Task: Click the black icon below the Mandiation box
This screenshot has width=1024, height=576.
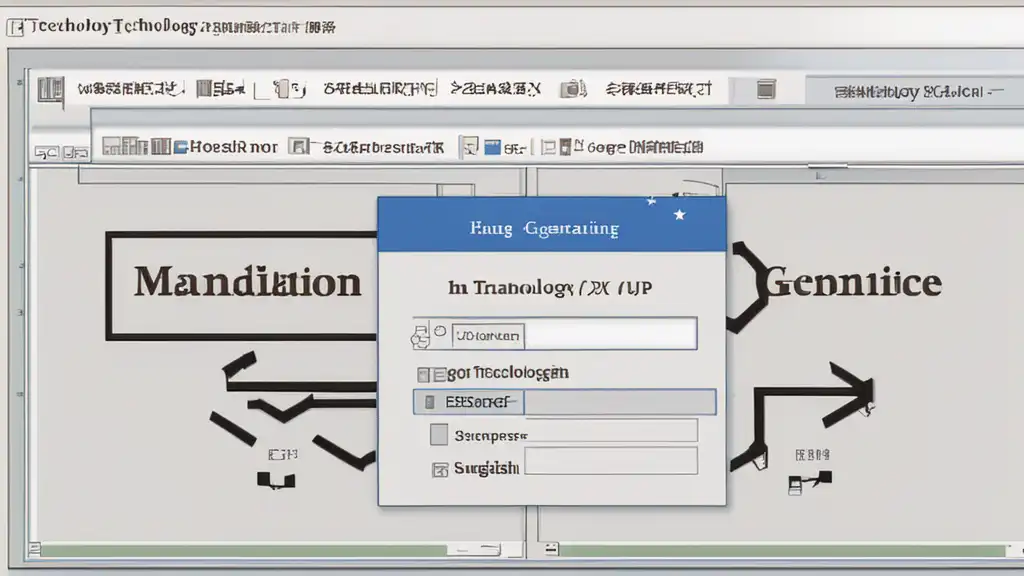Action: click(276, 481)
